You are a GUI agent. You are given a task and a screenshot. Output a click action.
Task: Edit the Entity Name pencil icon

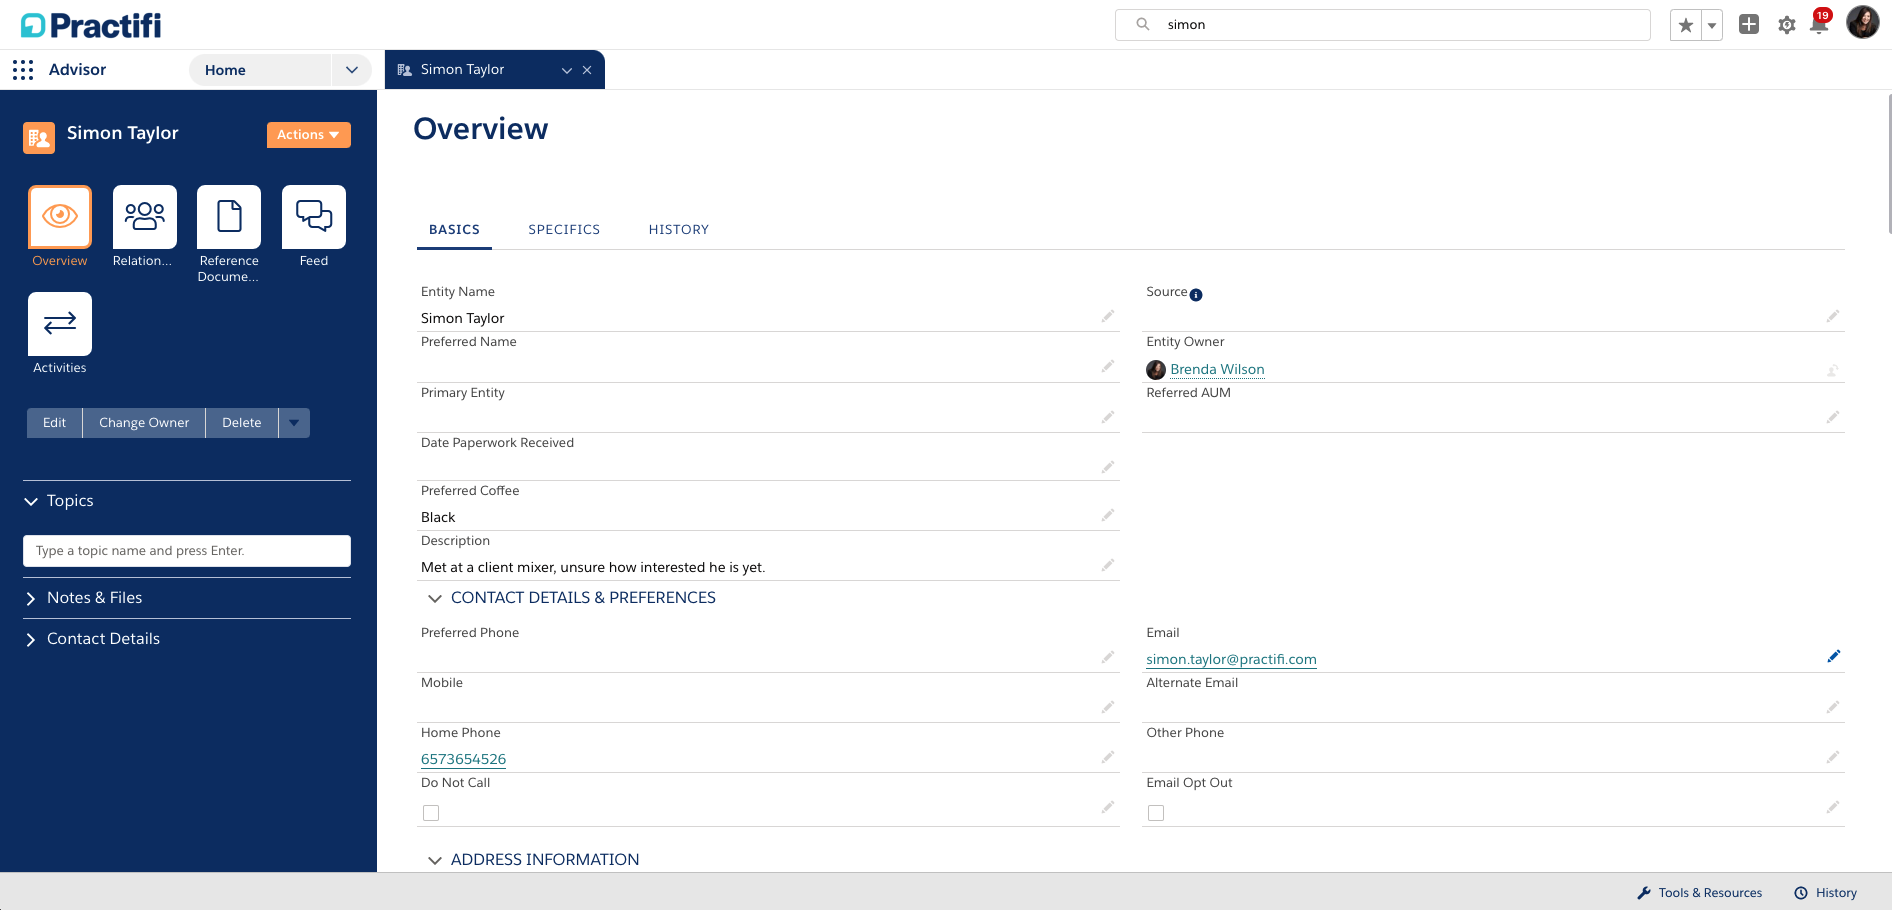click(1108, 316)
